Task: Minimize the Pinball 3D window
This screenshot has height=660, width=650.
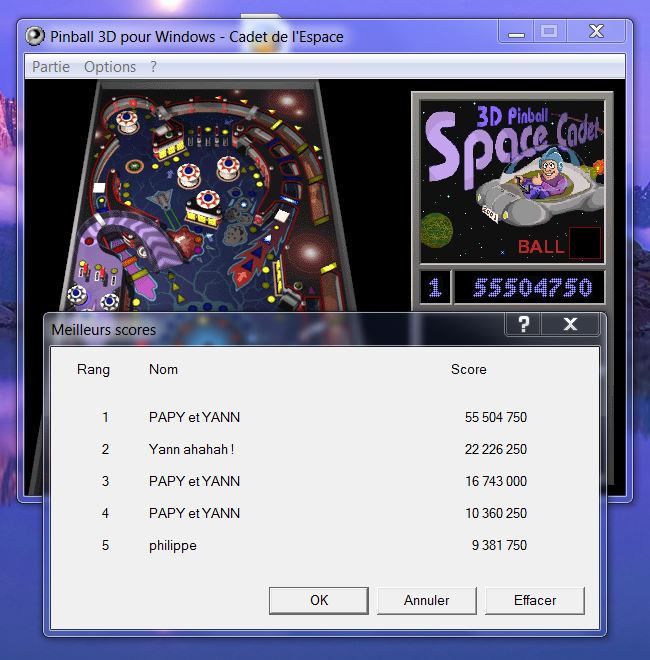Action: [x=516, y=32]
